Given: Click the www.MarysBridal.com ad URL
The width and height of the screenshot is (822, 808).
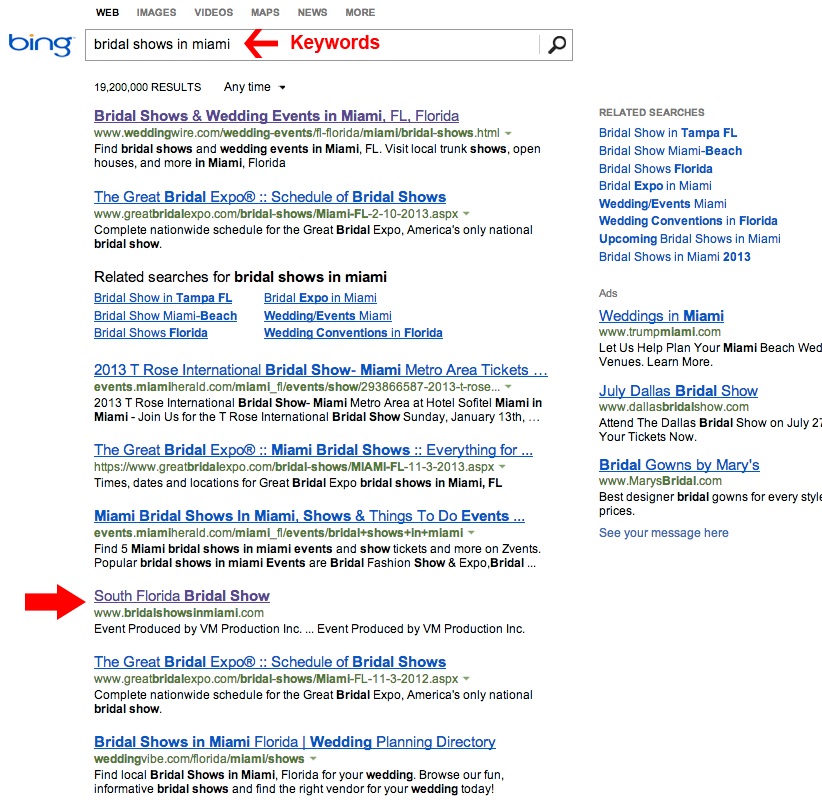Looking at the screenshot, I should click(660, 481).
